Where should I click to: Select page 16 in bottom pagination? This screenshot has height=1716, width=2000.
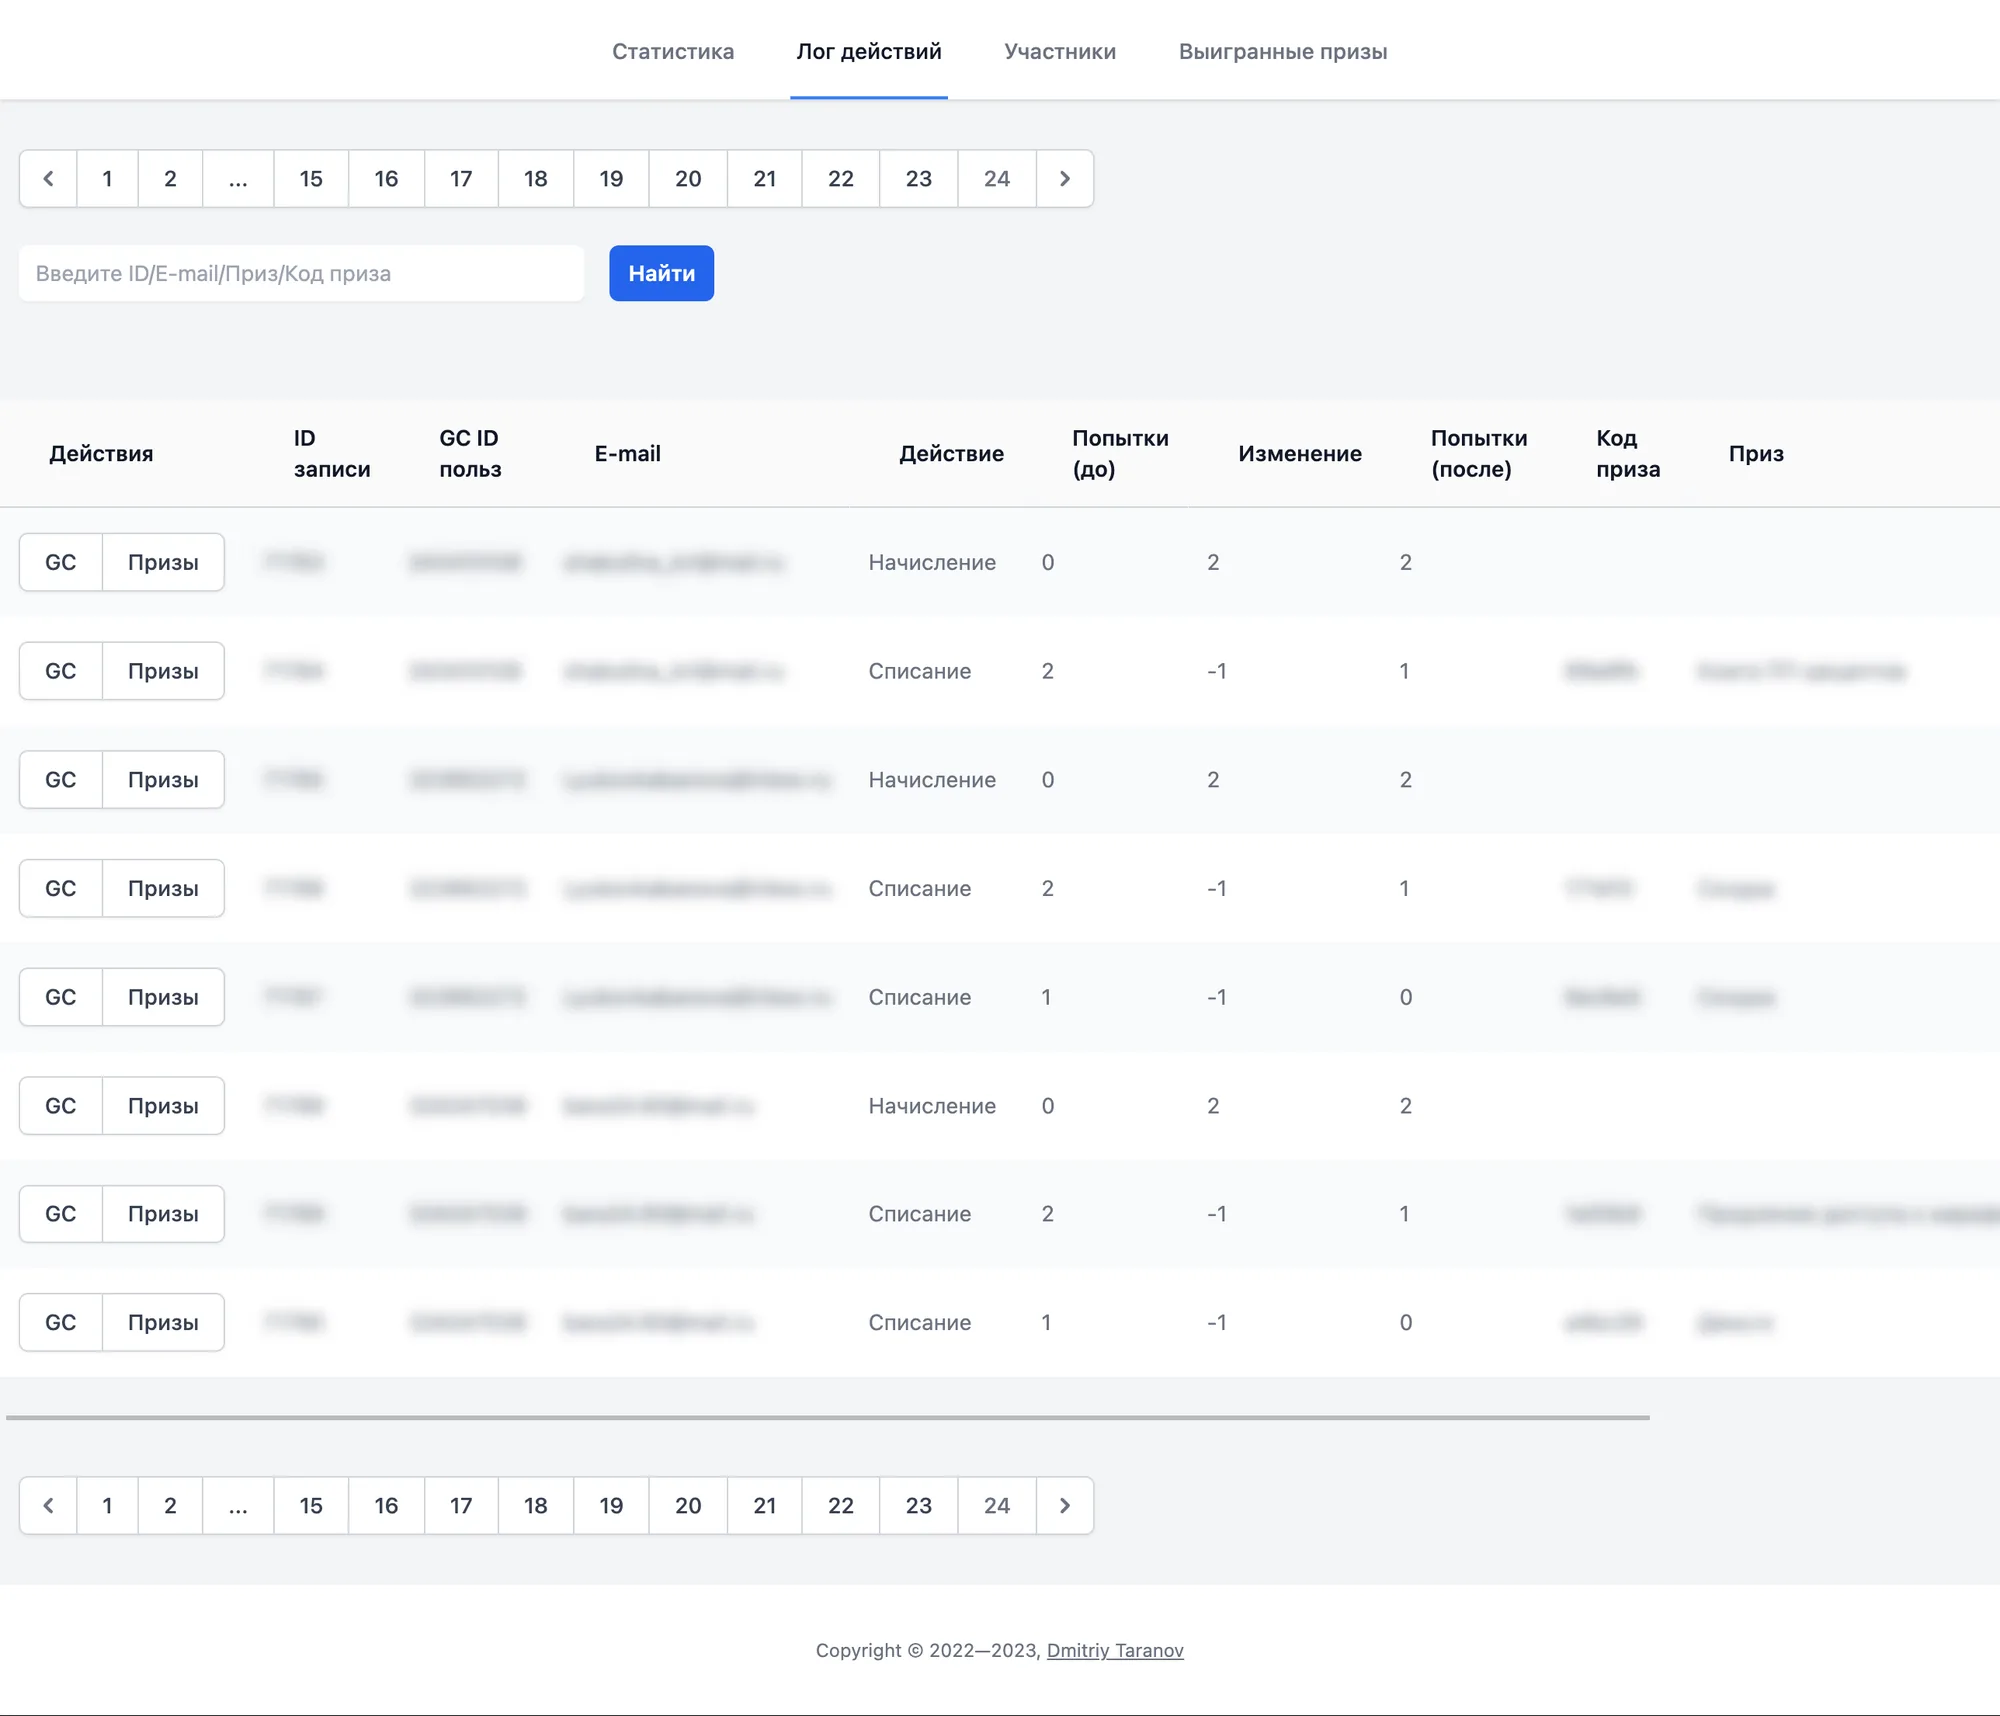click(386, 1505)
